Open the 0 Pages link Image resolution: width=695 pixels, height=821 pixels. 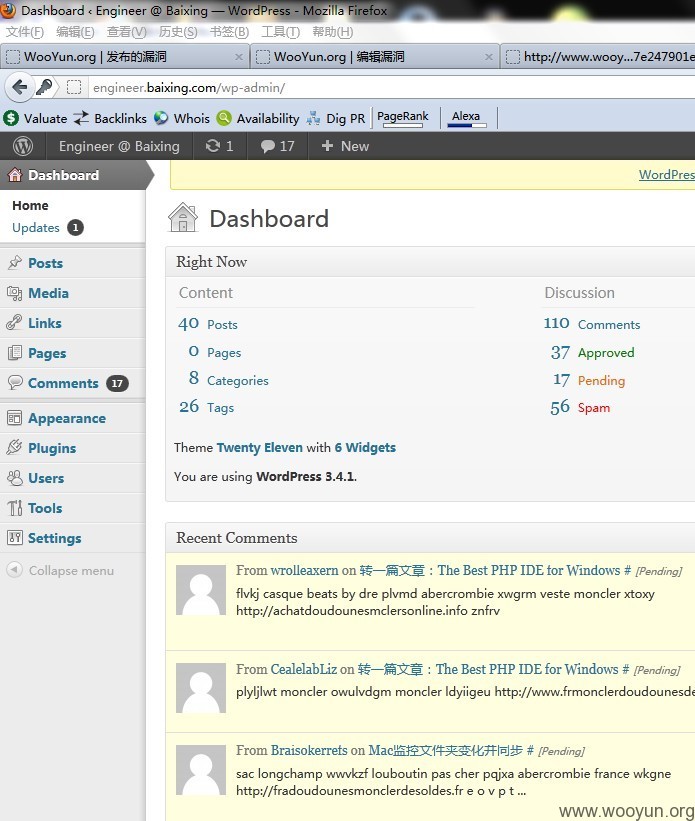(x=215, y=352)
